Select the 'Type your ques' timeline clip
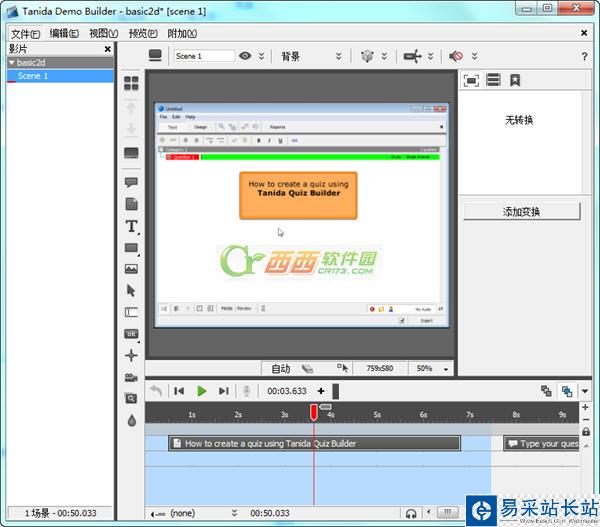Viewport: 600px width, 527px height. coord(541,444)
